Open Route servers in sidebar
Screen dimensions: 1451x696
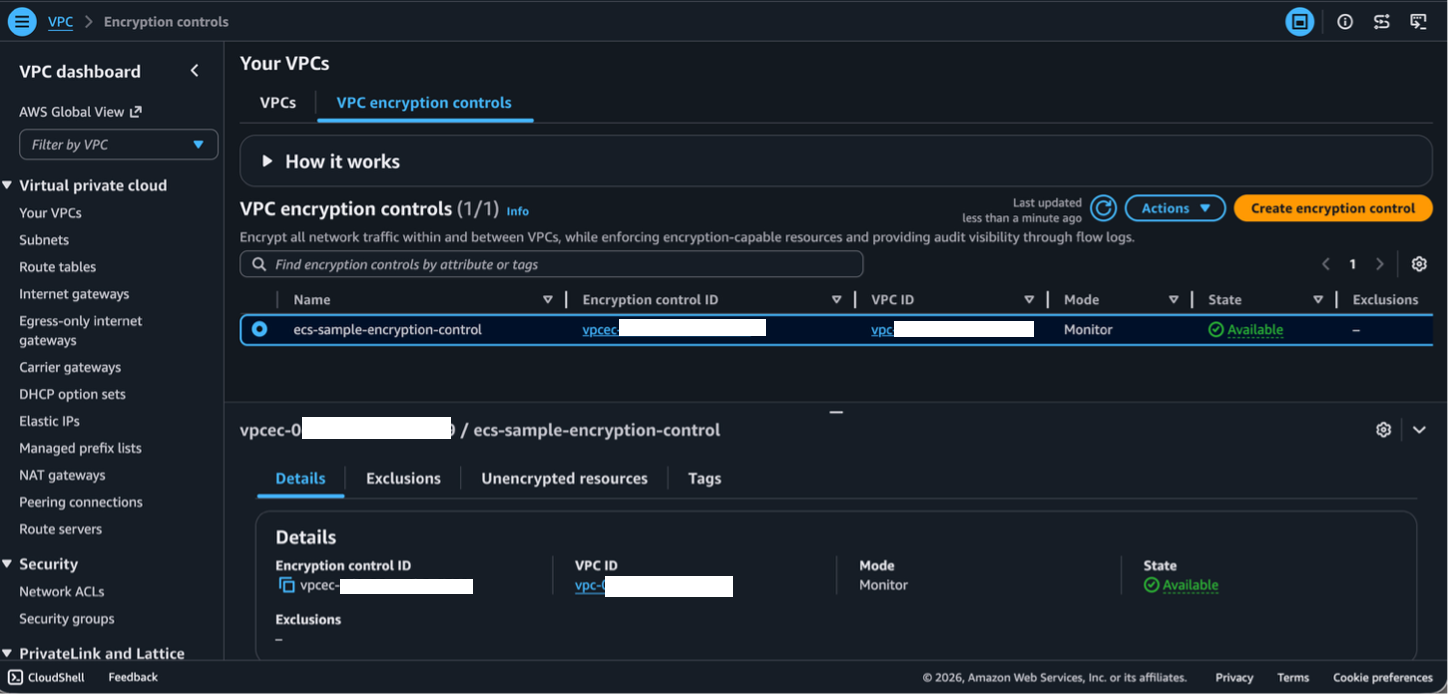click(x=60, y=529)
